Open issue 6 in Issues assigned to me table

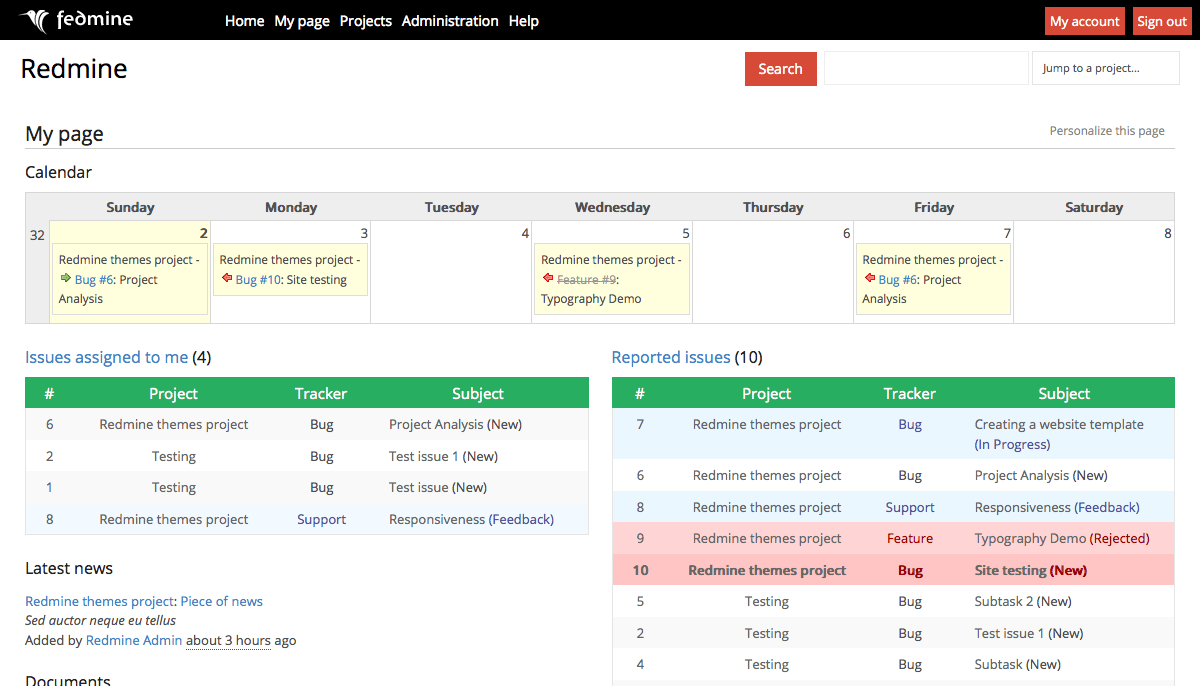click(50, 424)
